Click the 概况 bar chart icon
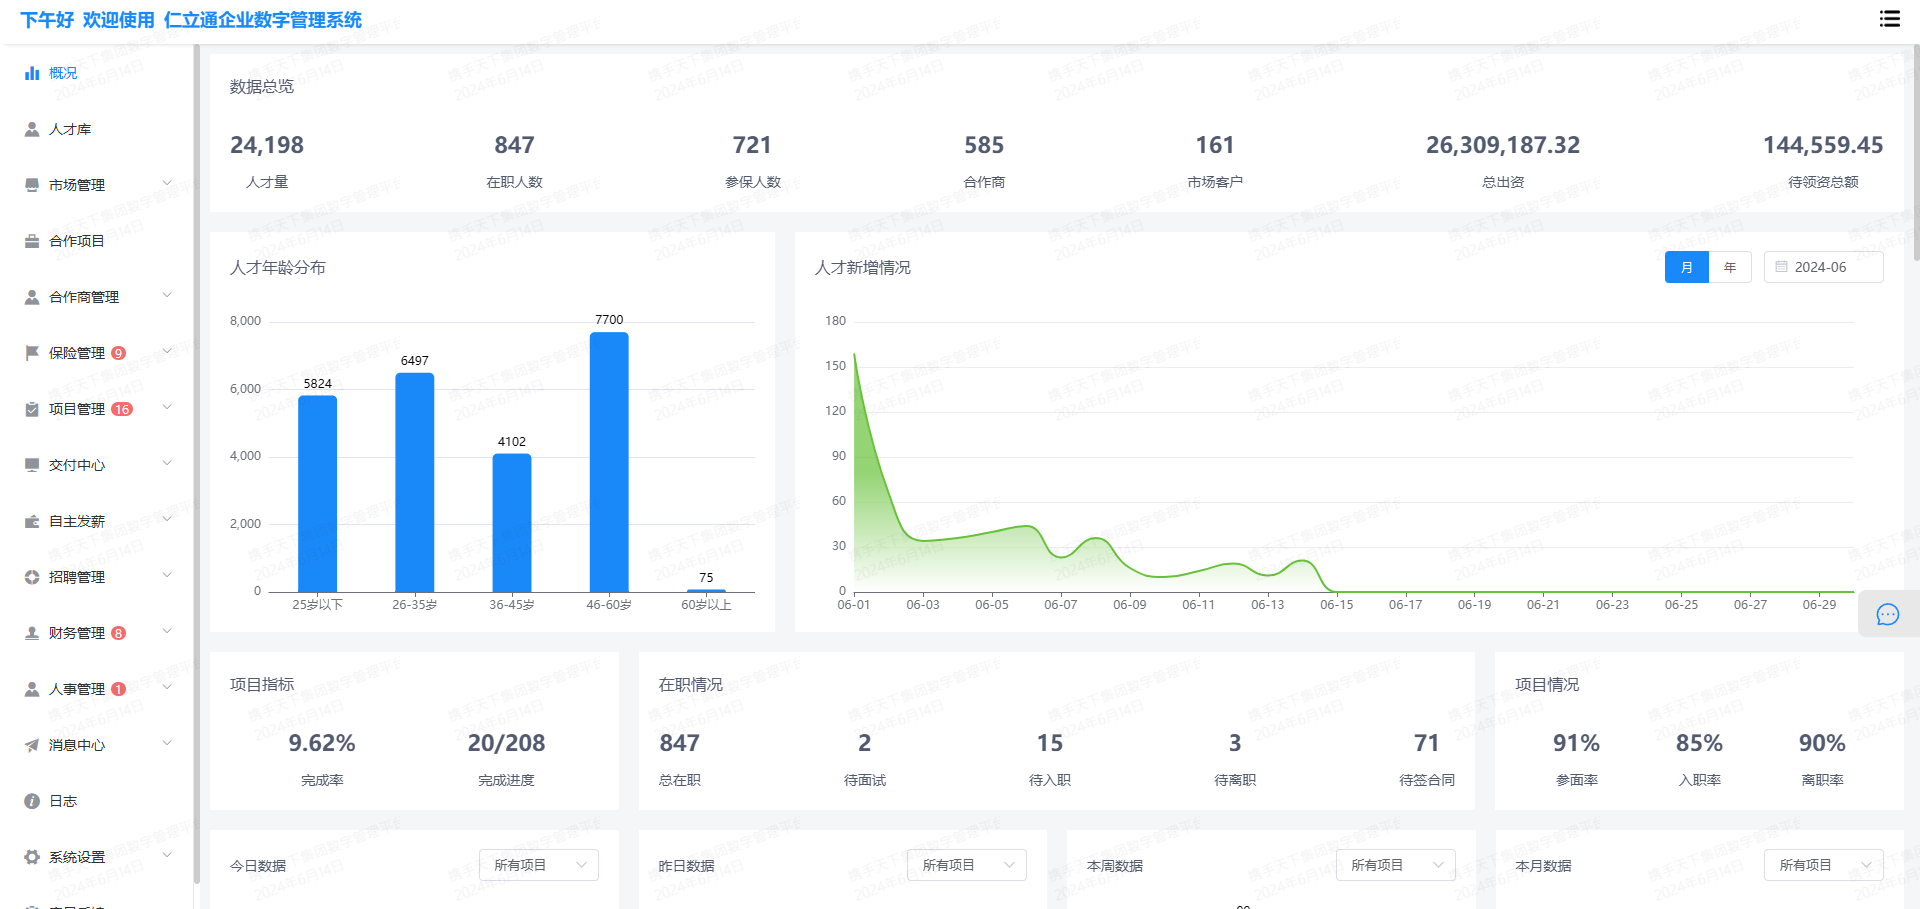Image resolution: width=1920 pixels, height=909 pixels. (x=32, y=73)
